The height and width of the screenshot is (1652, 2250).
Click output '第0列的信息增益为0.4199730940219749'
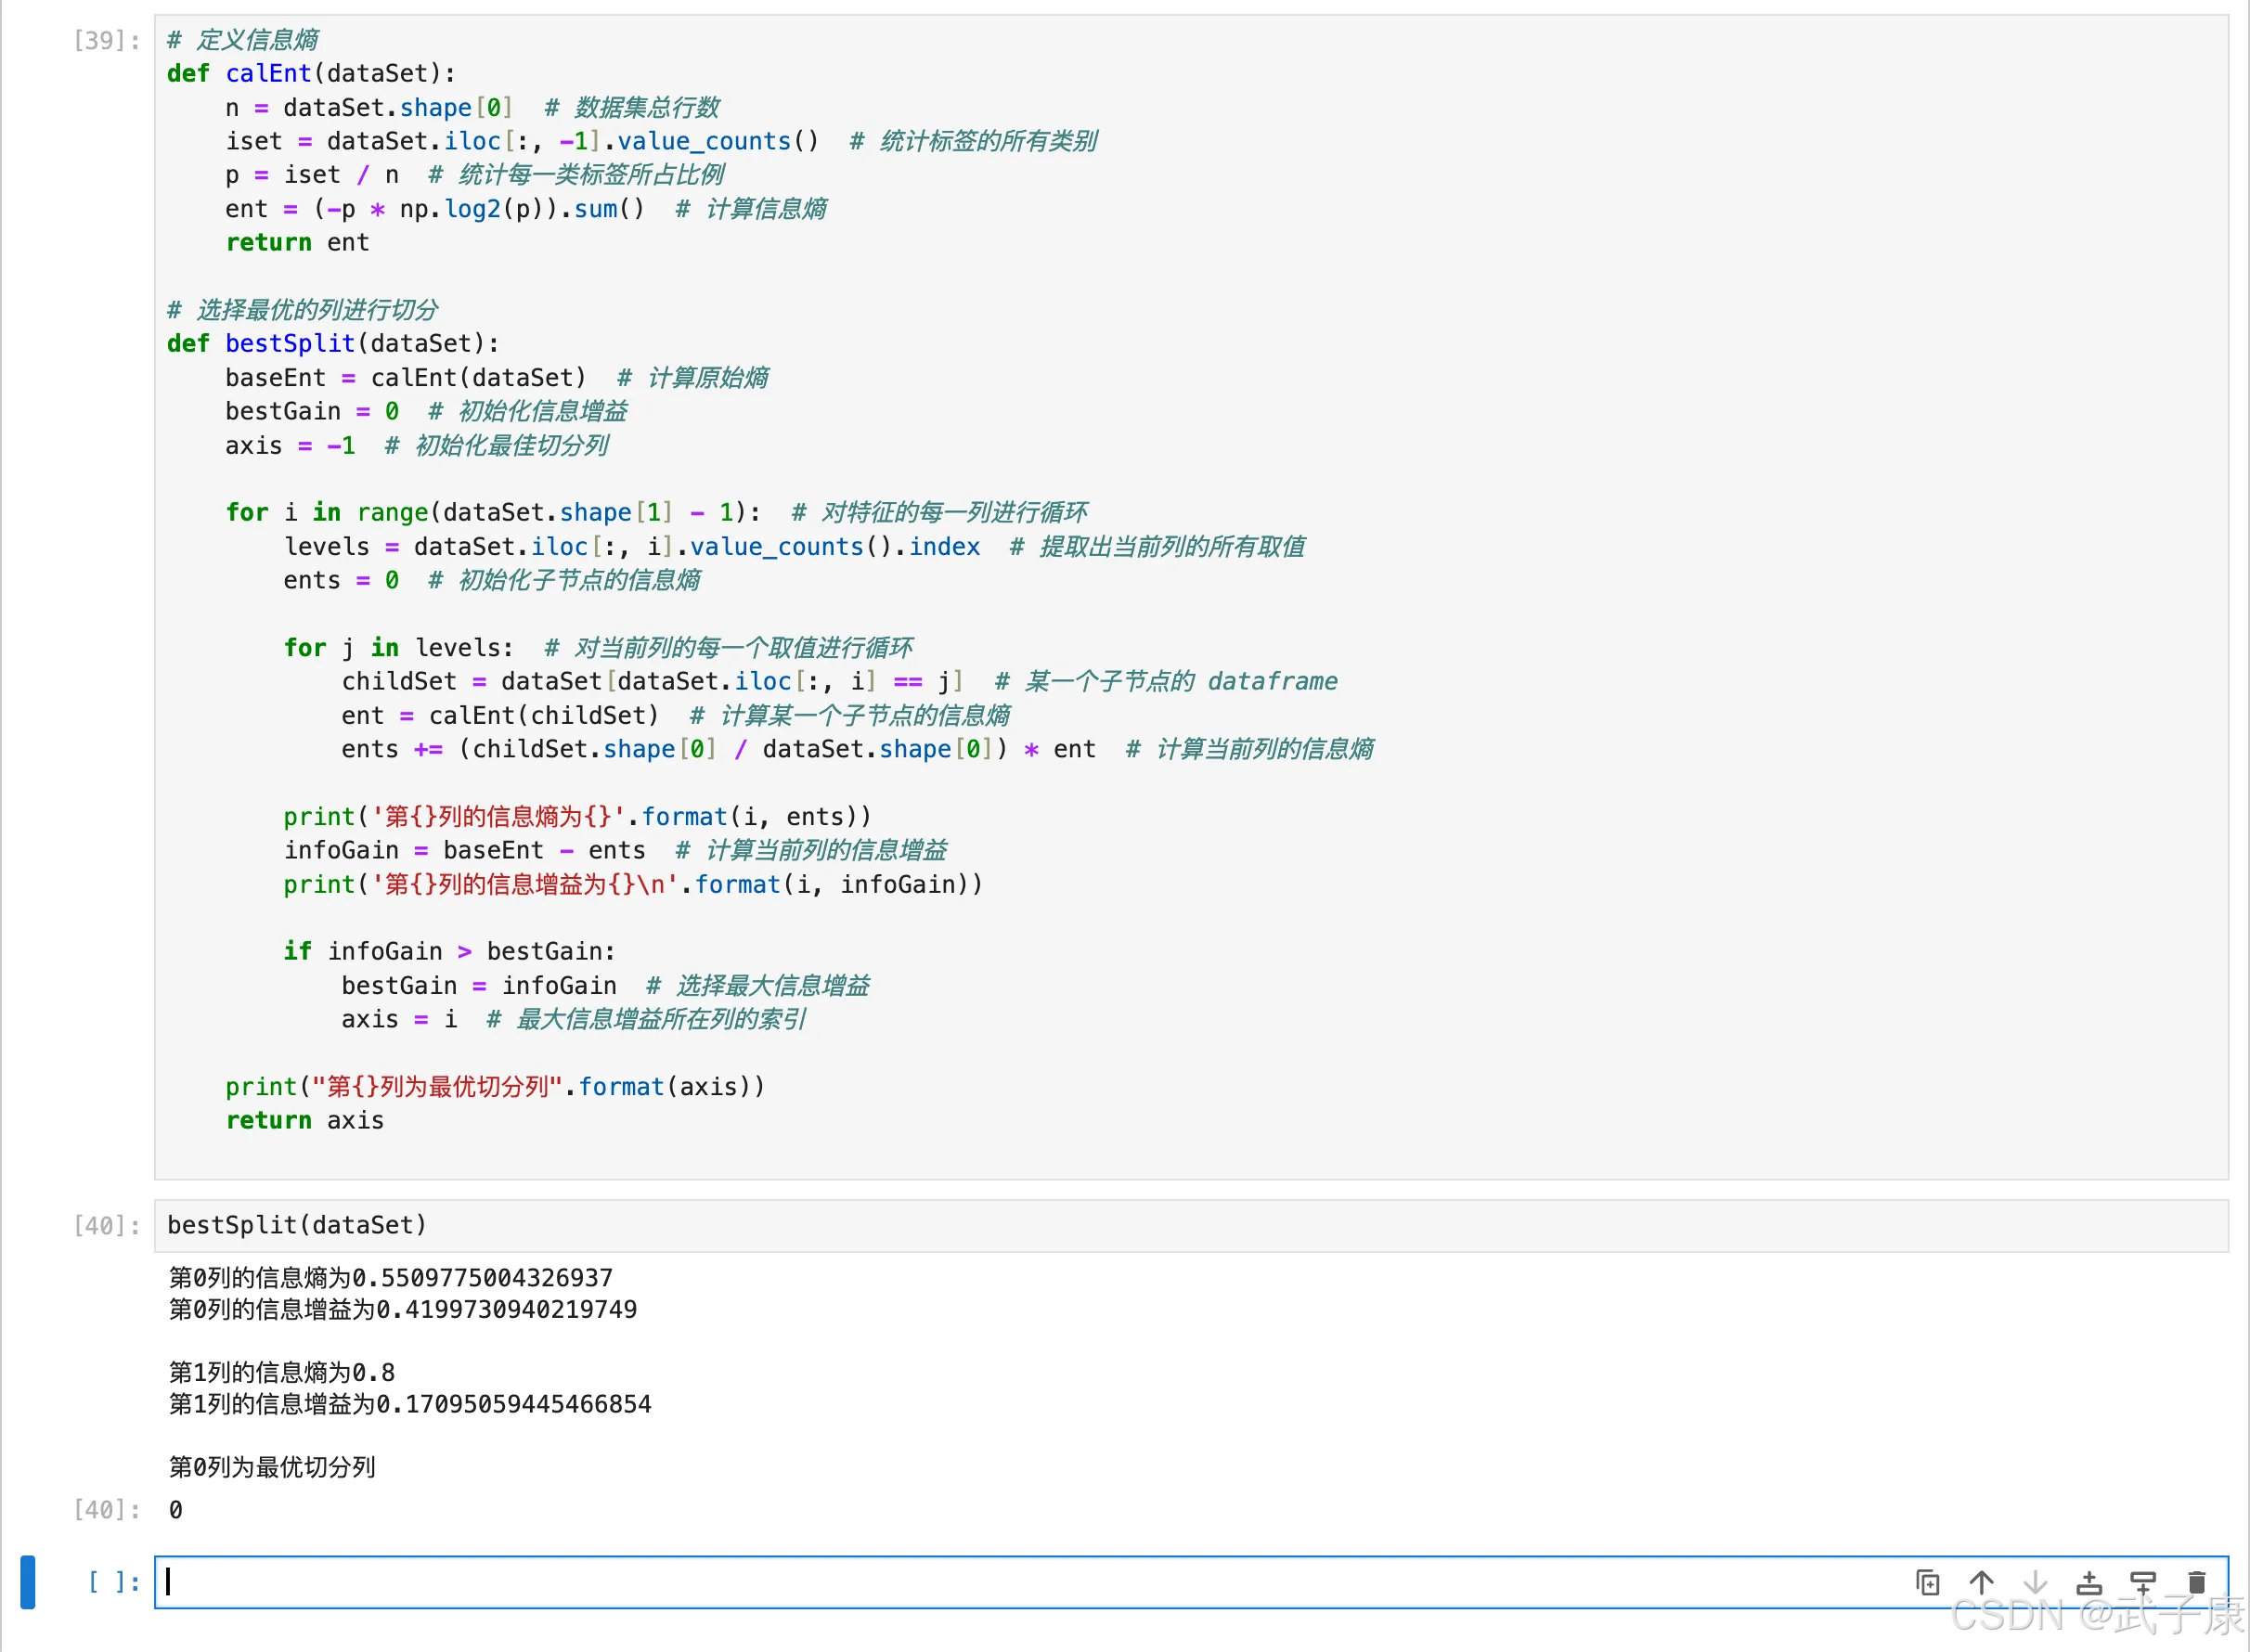point(403,1309)
